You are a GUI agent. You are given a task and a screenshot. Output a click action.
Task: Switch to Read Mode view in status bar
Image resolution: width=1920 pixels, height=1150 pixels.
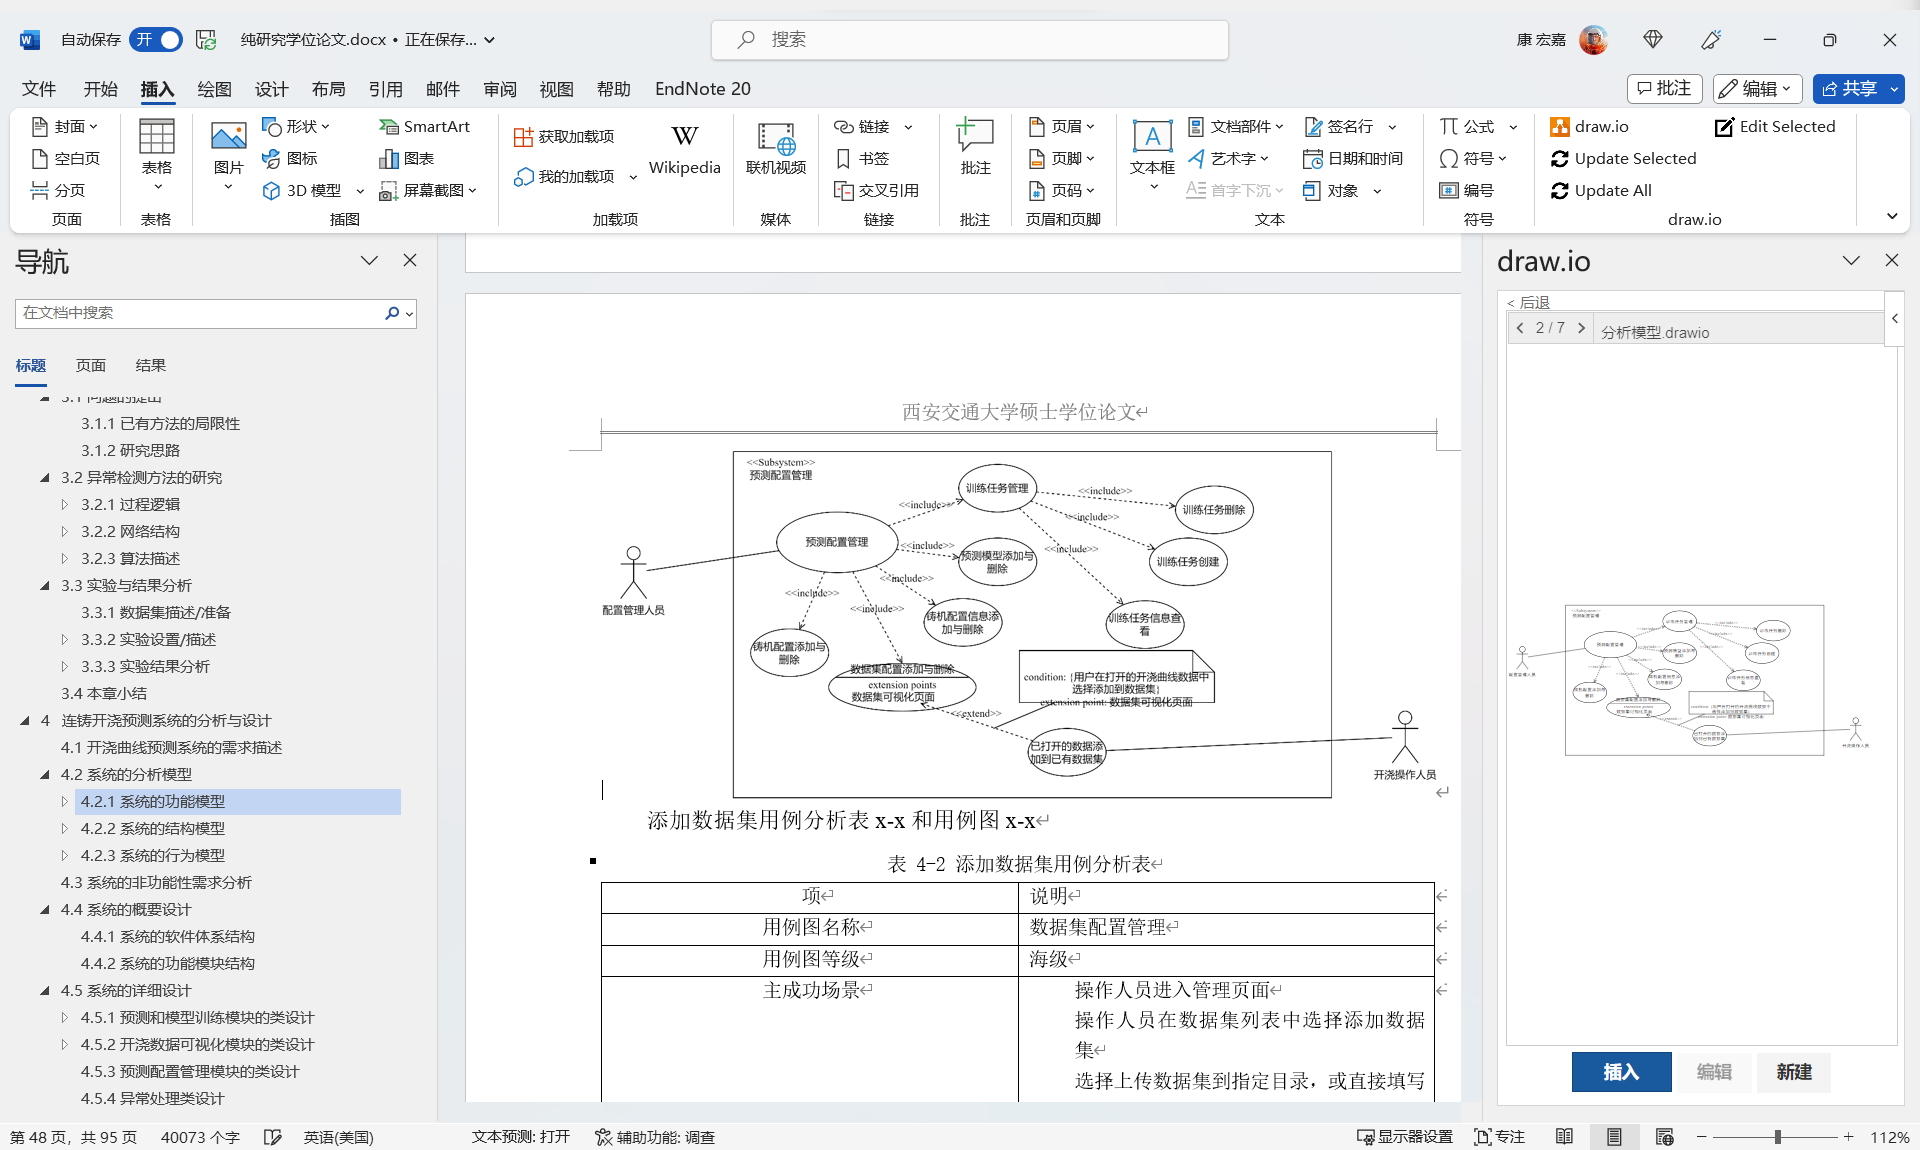tap(1564, 1137)
